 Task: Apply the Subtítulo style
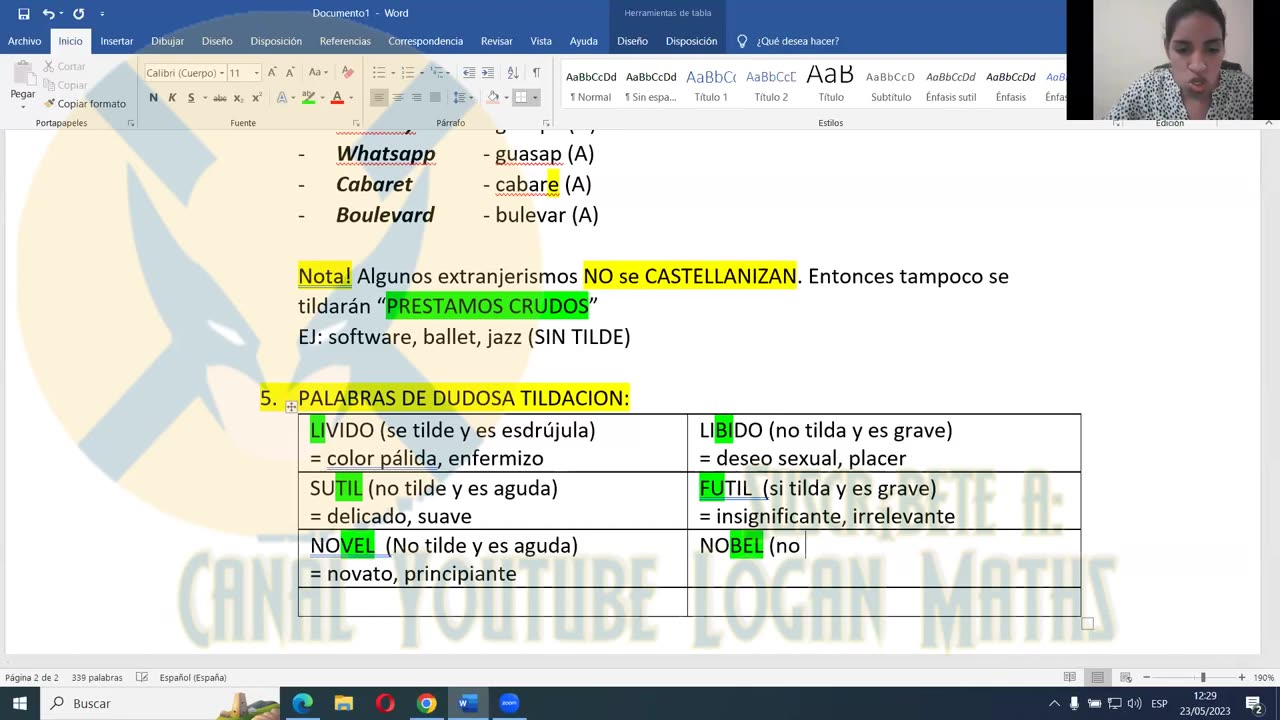tap(890, 85)
